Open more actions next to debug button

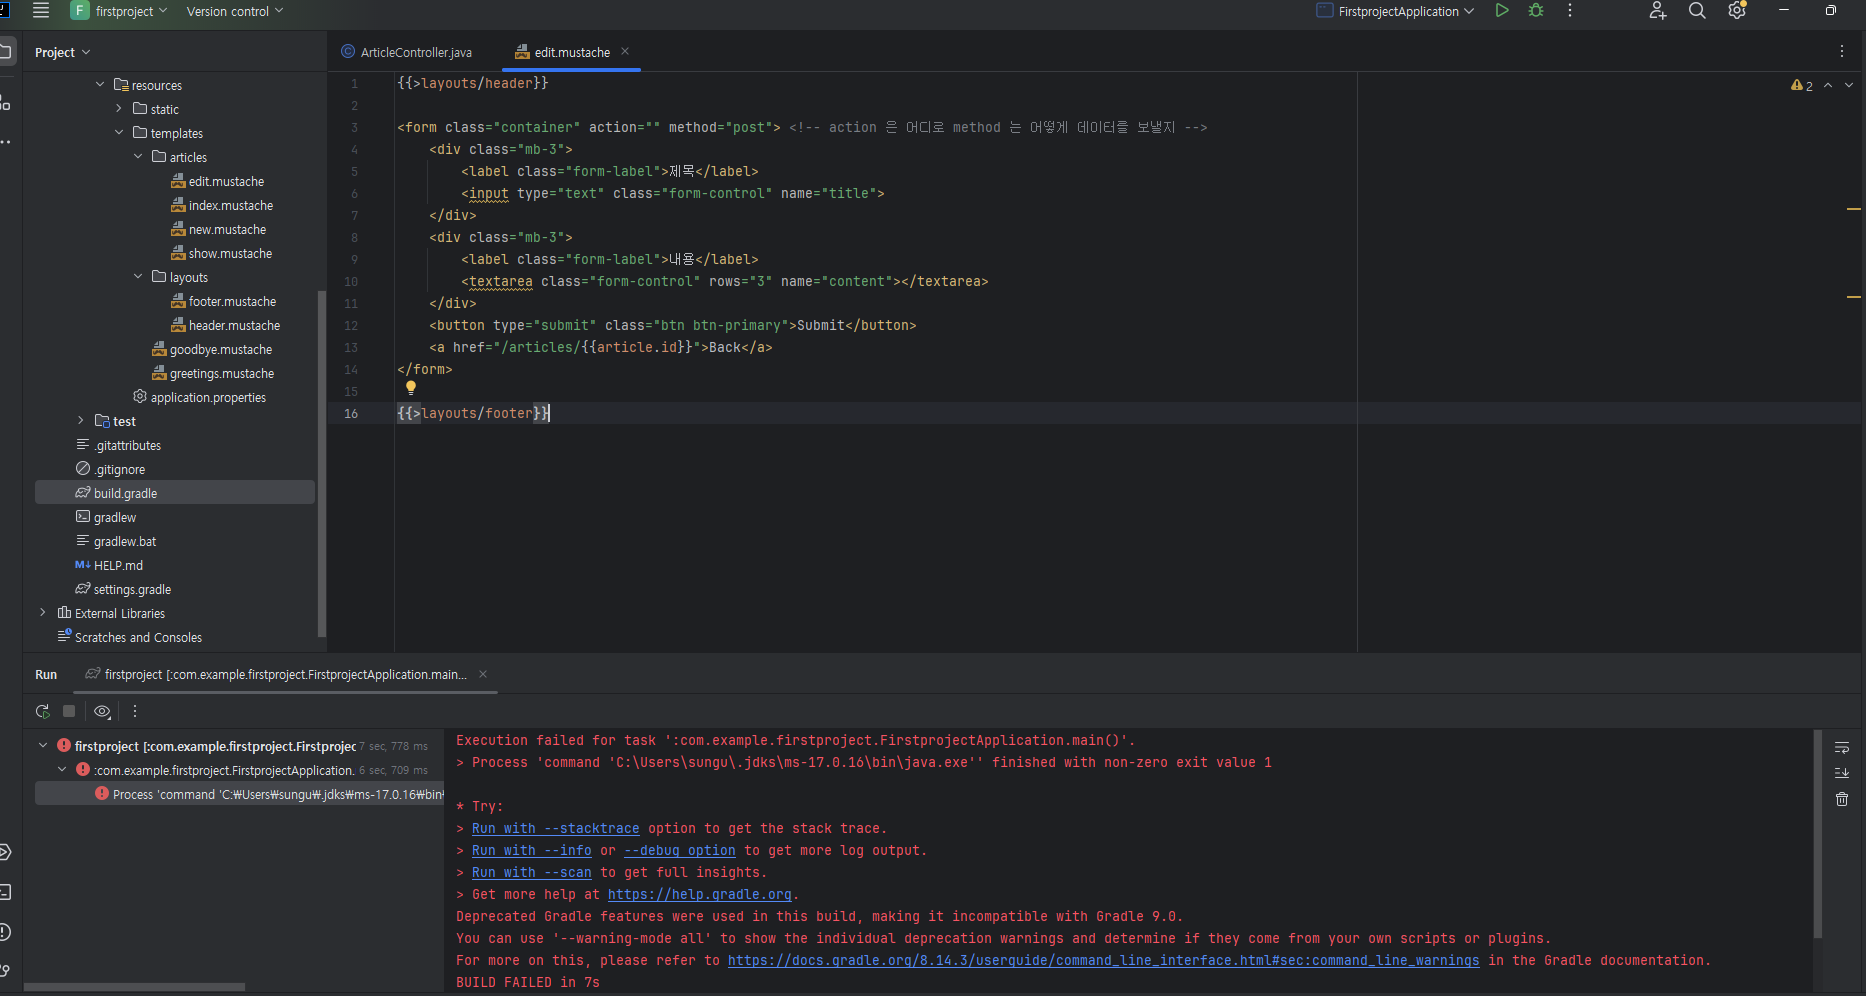(x=1570, y=11)
